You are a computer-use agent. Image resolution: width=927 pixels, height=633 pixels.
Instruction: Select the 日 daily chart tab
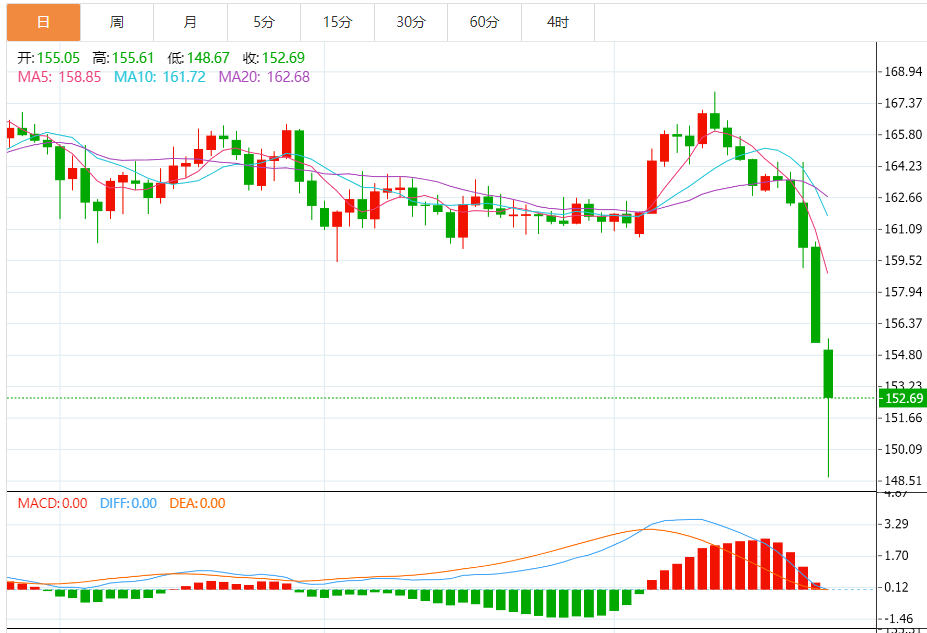coord(43,22)
